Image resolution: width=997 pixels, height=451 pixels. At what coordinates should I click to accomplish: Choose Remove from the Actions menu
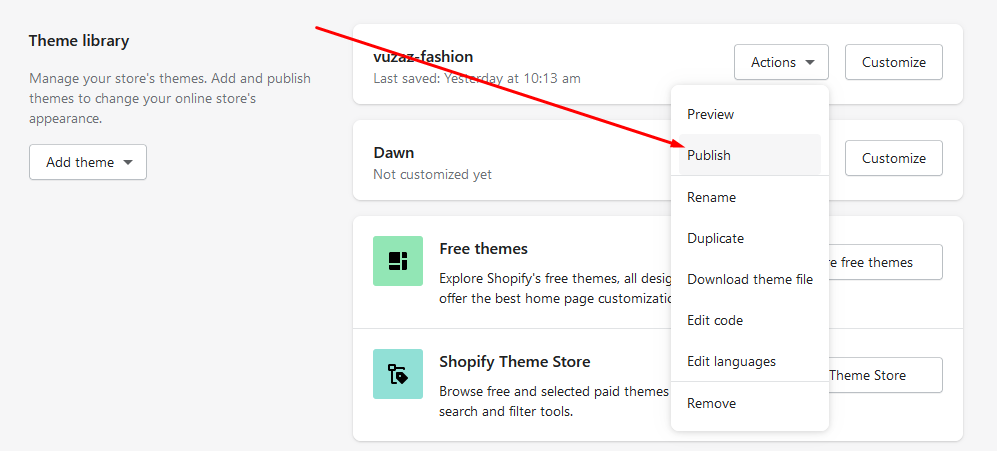point(712,403)
